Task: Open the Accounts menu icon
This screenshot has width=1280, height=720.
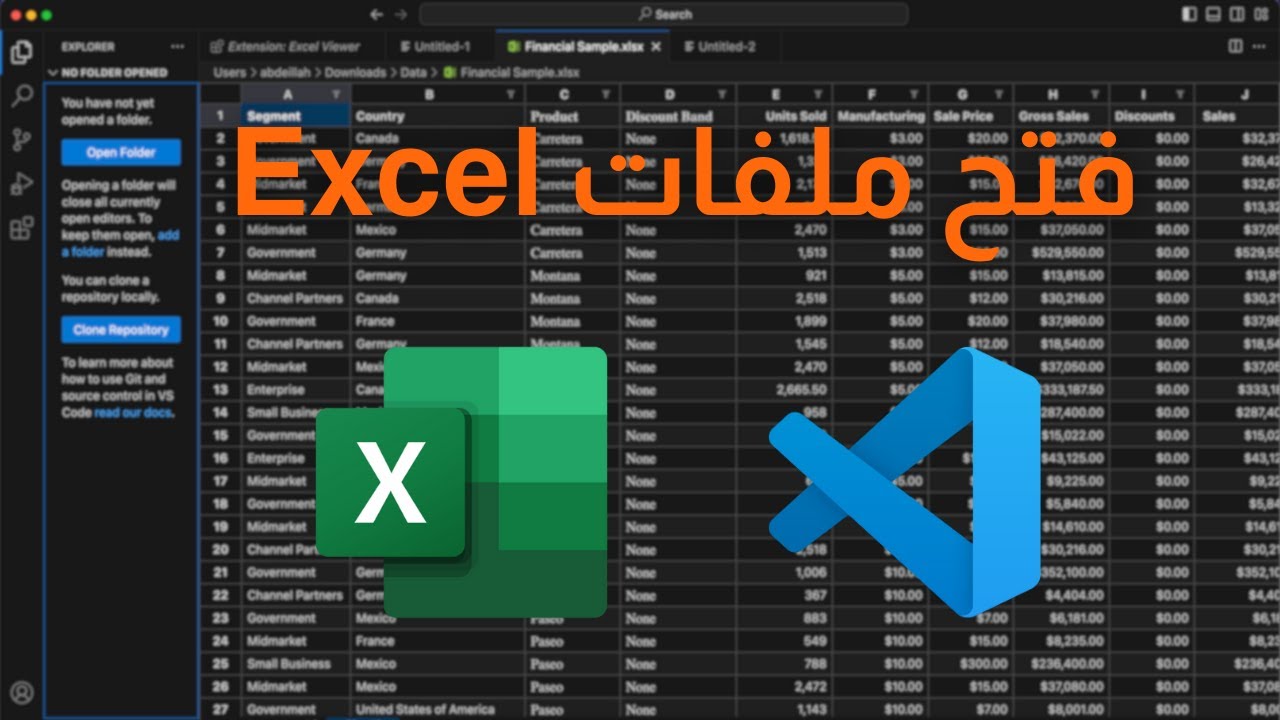Action: (21, 693)
